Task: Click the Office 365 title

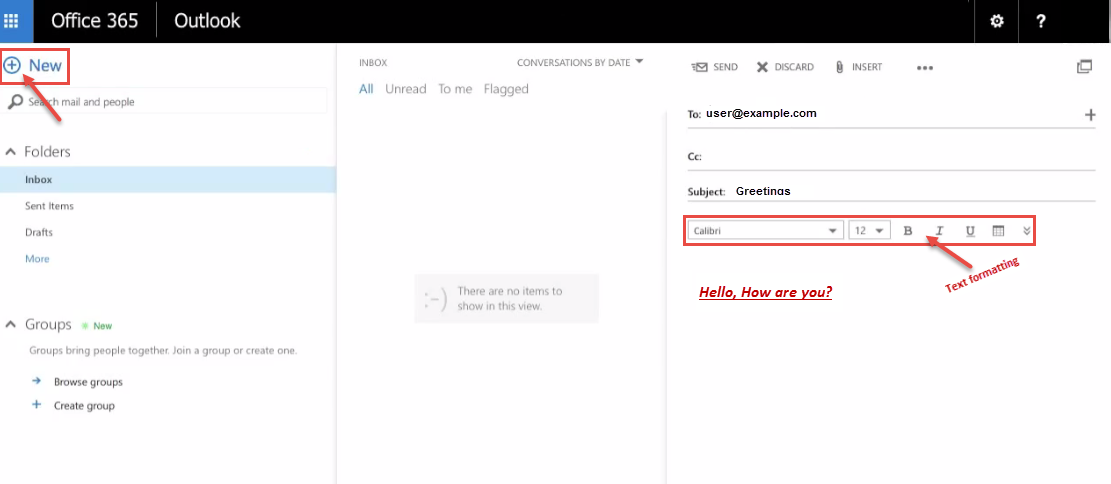Action: [x=94, y=21]
